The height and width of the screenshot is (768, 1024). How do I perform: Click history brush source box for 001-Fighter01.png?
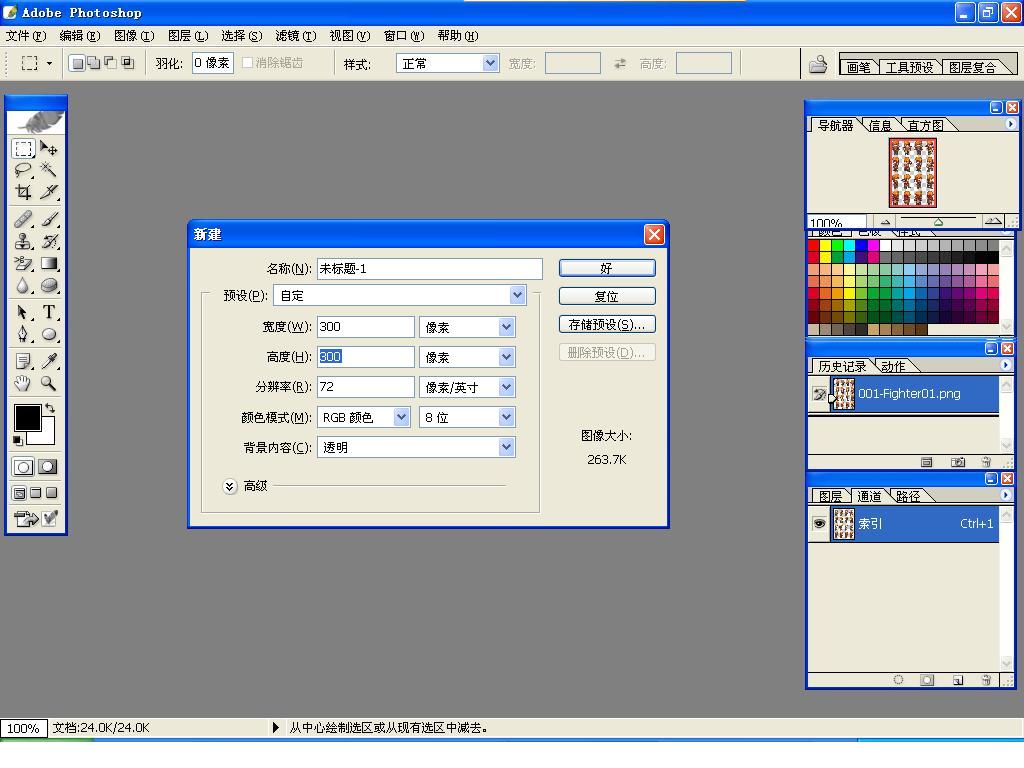[819, 394]
